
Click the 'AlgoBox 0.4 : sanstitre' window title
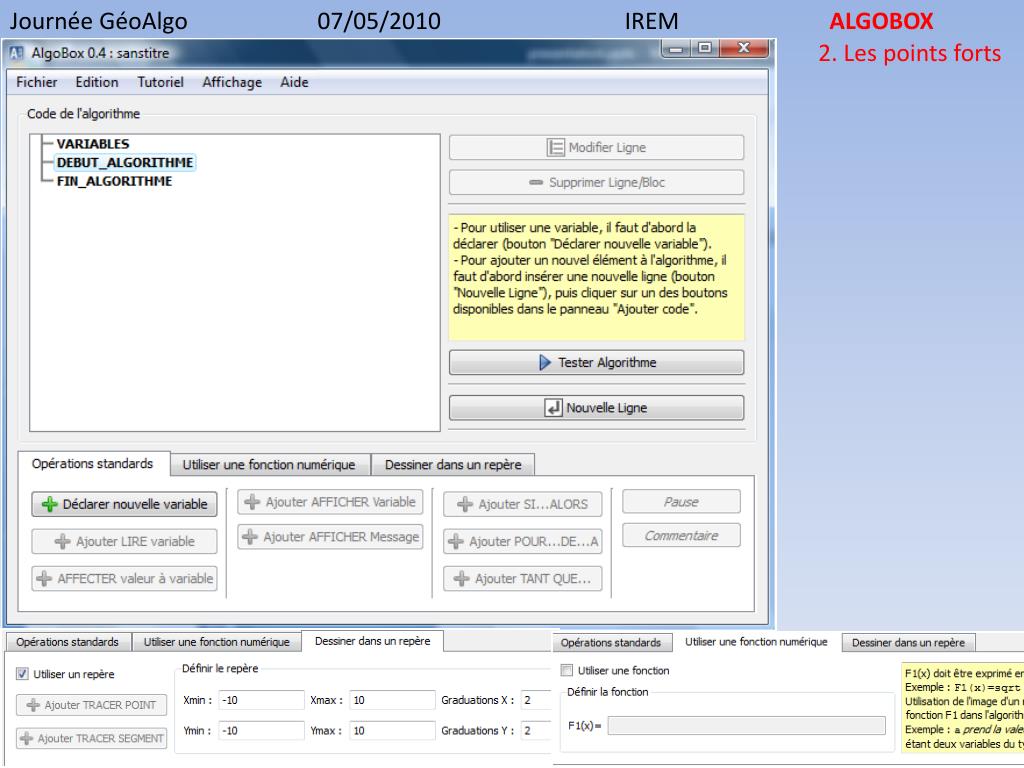pyautogui.click(x=101, y=53)
